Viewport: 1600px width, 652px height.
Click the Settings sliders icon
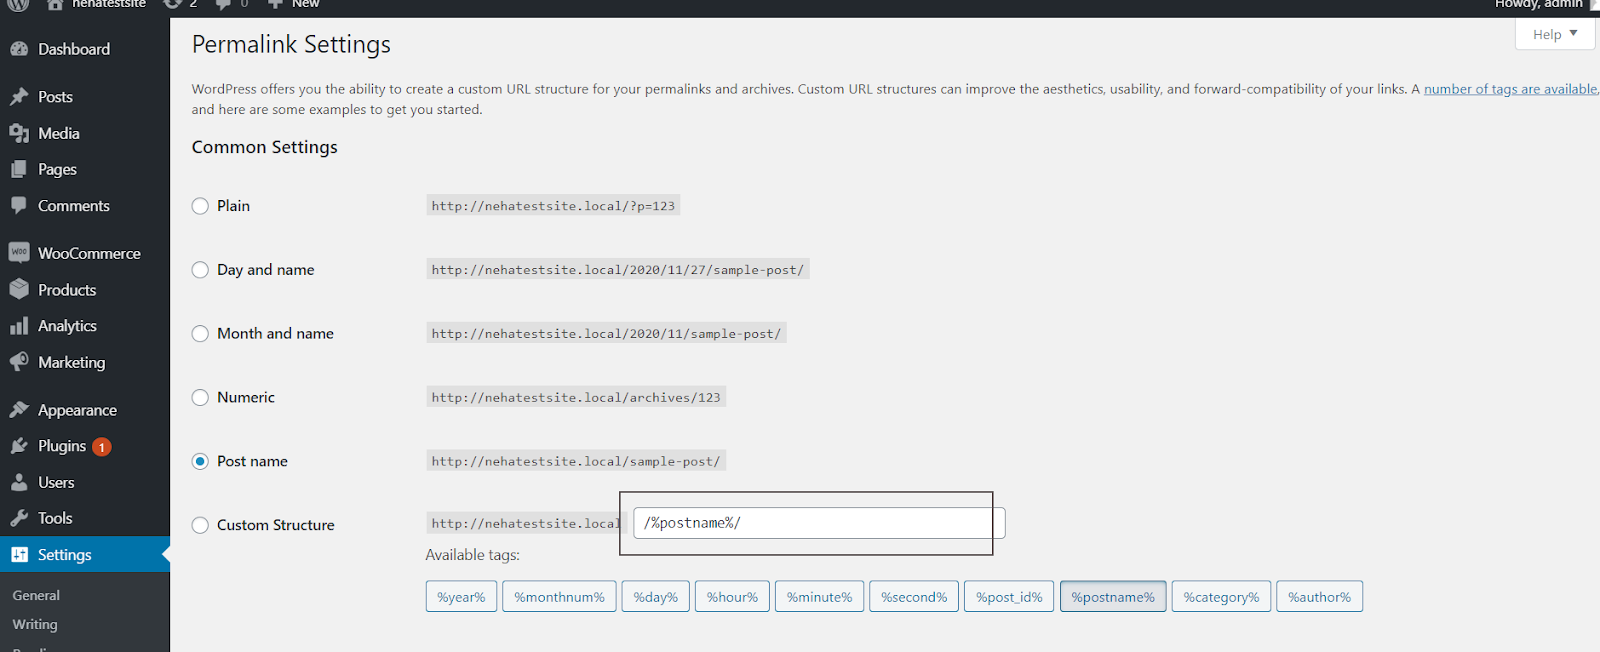(x=19, y=555)
